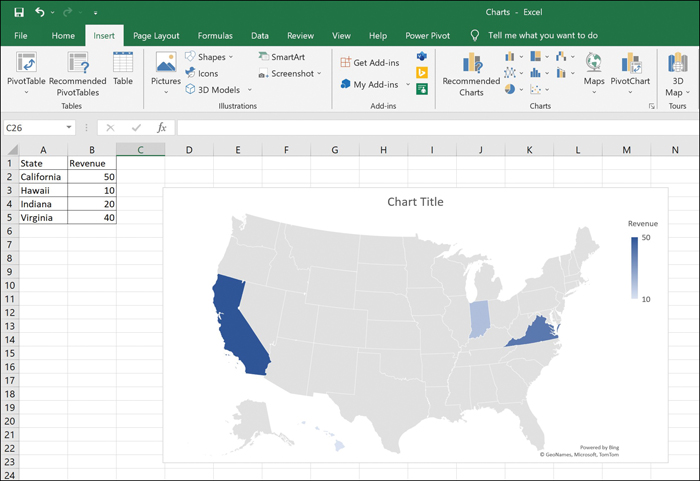The width and height of the screenshot is (700, 481).
Task: Switch to the Formulas tab
Action: pos(215,36)
